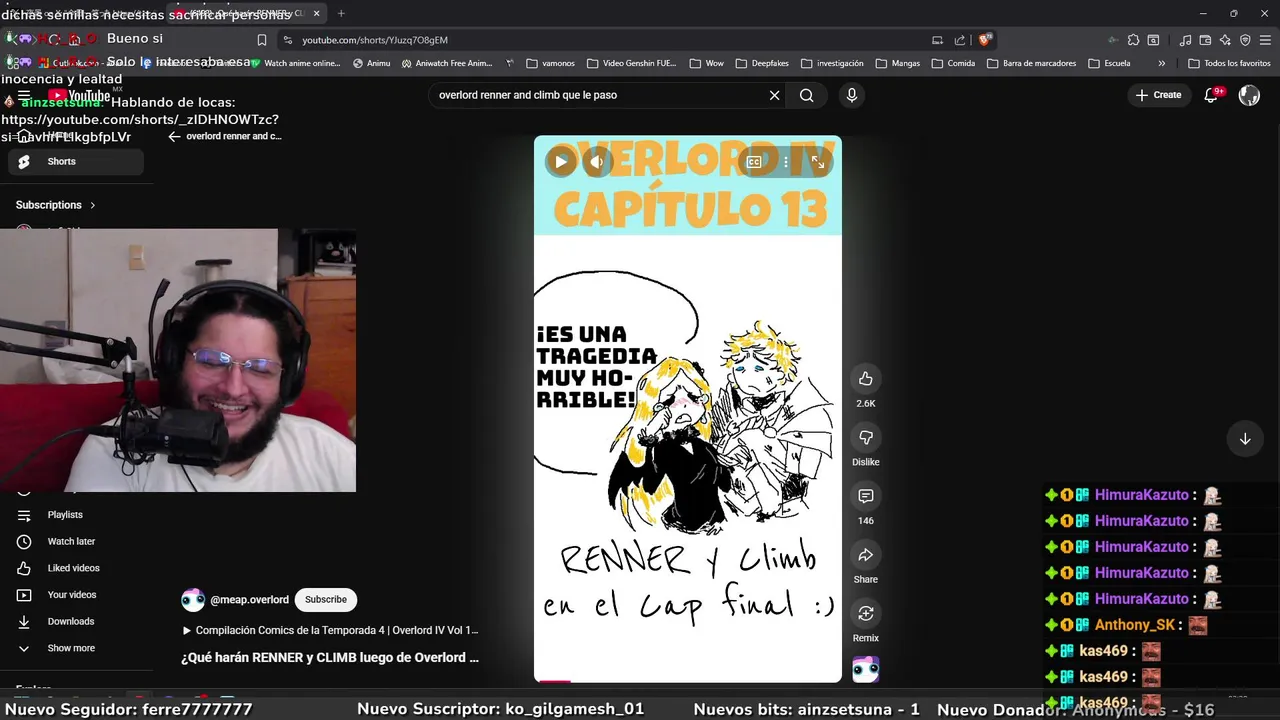Screen dimensions: 1280x720
Task: Click the address bar share icon
Action: pyautogui.click(x=960, y=40)
